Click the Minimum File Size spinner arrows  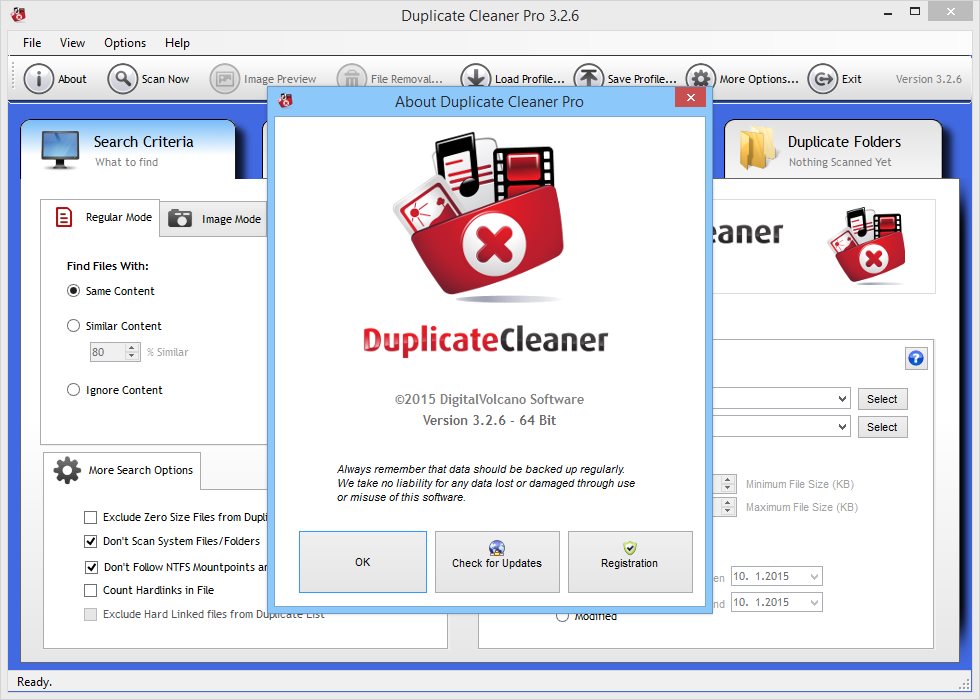click(728, 484)
